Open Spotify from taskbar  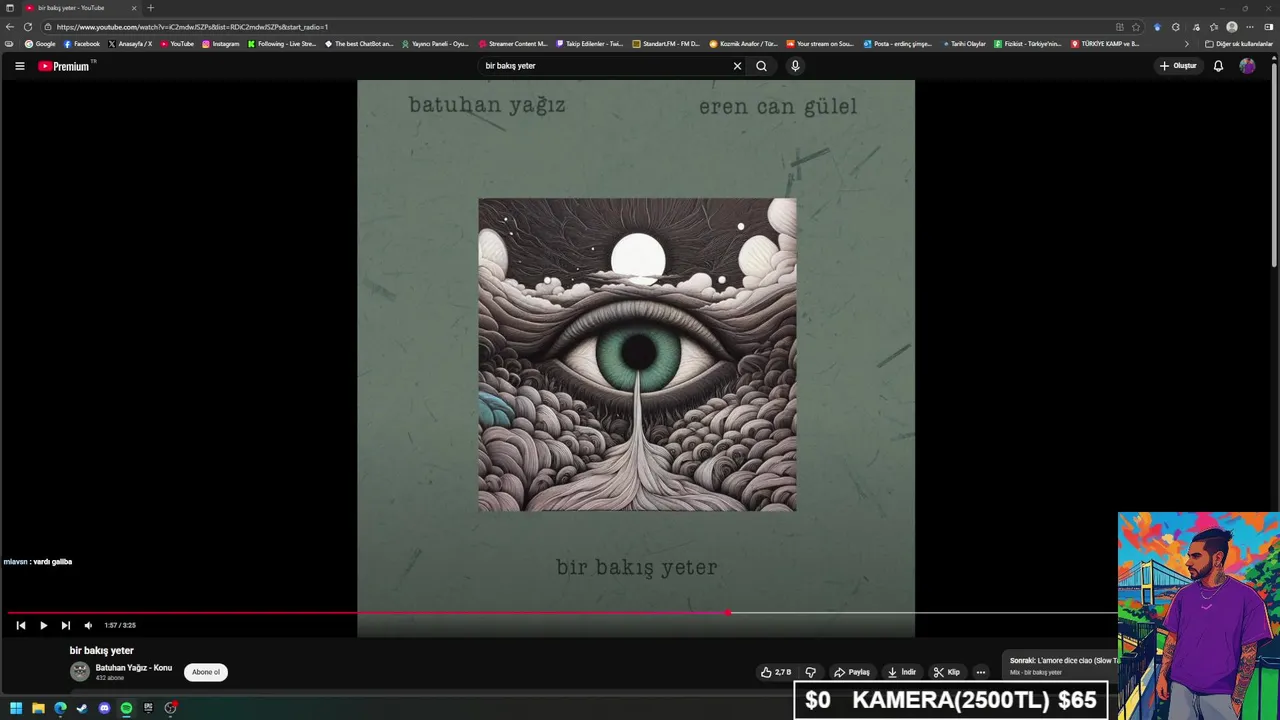click(x=126, y=708)
